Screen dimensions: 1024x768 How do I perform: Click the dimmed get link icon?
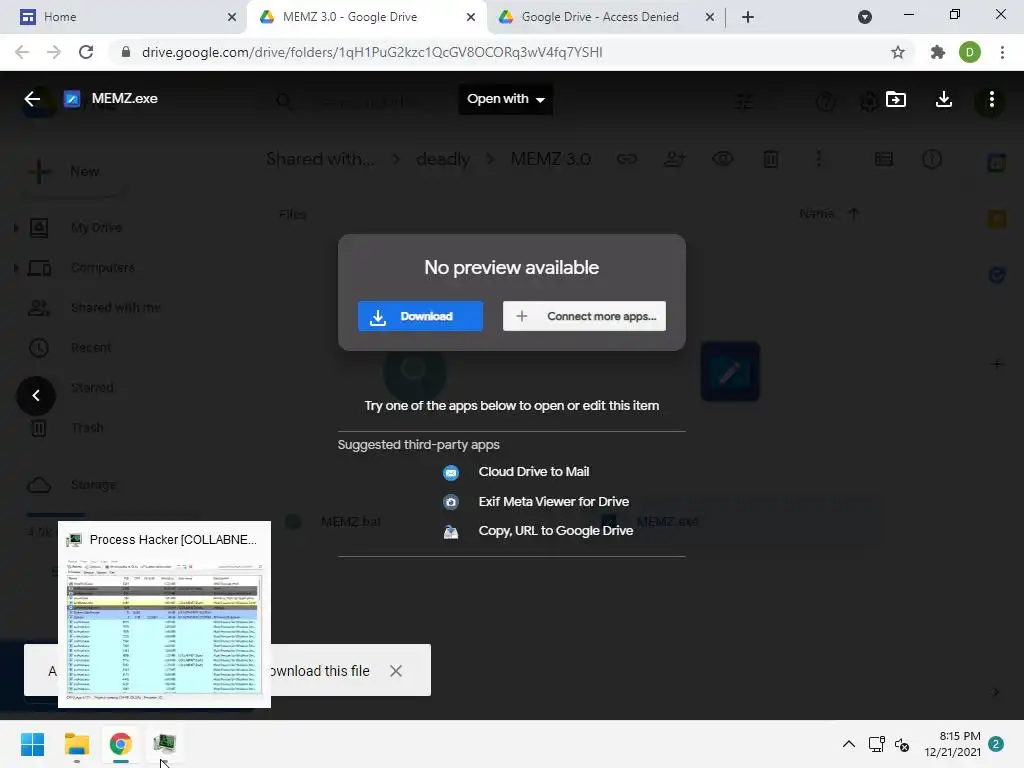(x=626, y=159)
